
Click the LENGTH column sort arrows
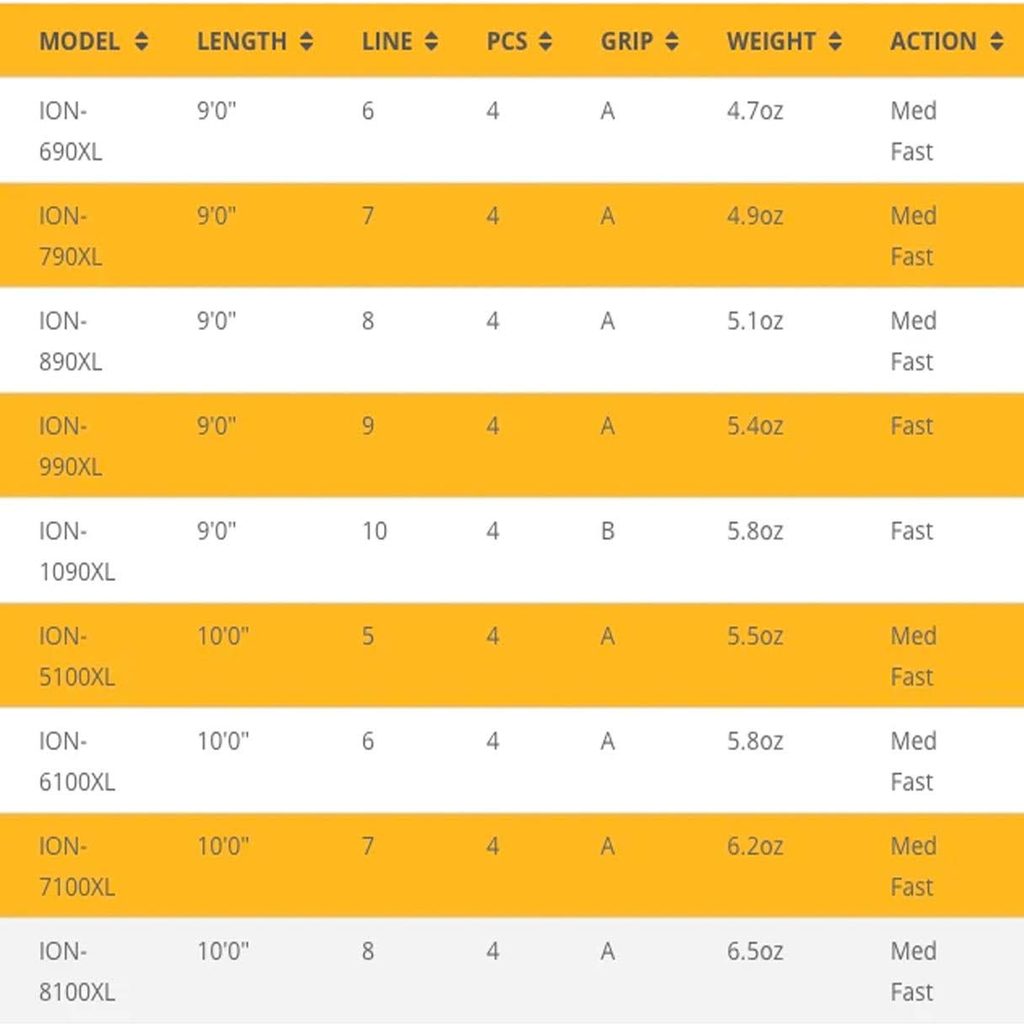308,41
